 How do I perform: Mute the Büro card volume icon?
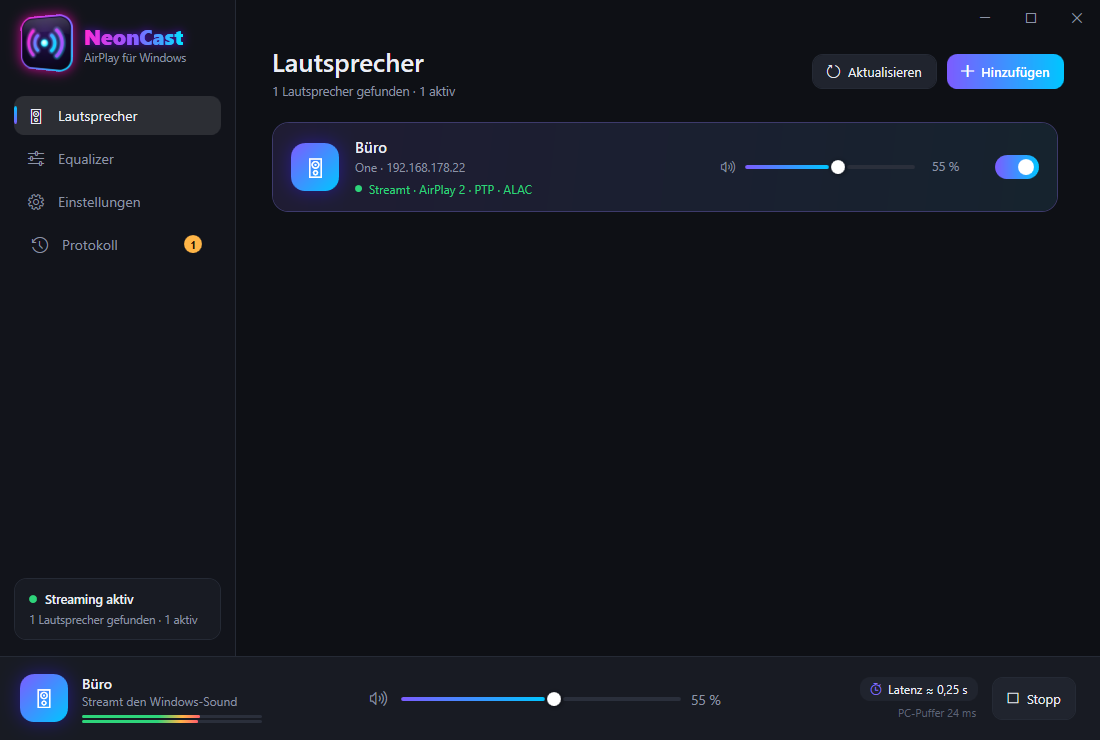(x=727, y=167)
